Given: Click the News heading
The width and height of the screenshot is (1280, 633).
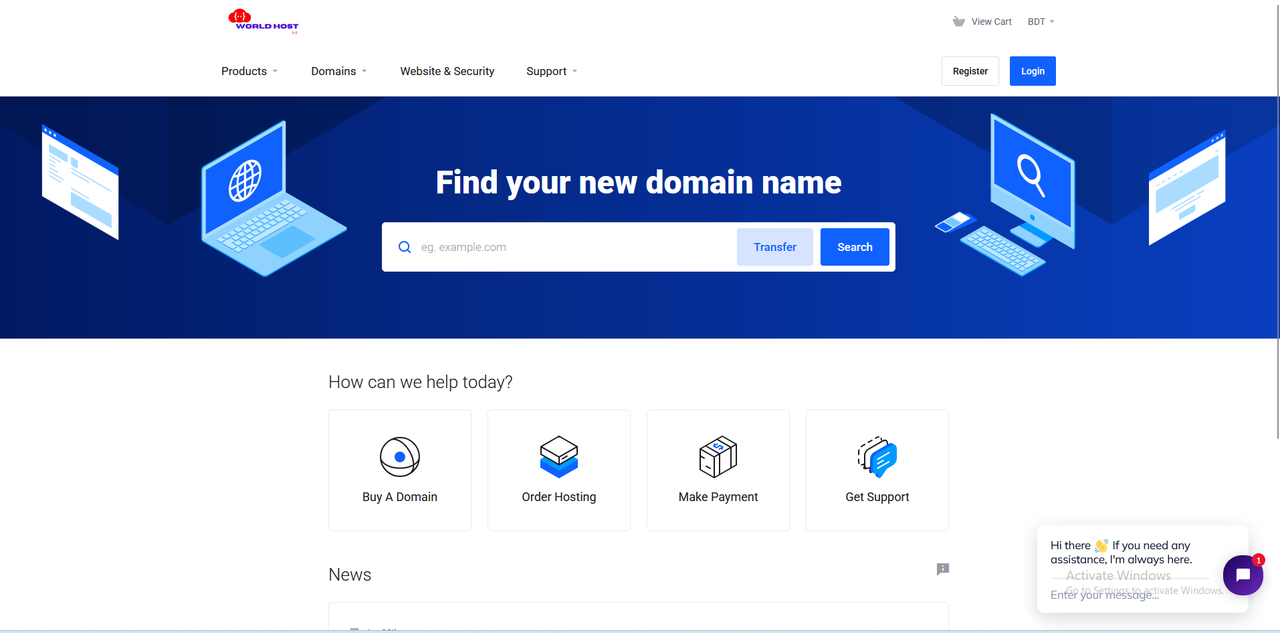Looking at the screenshot, I should (350, 575).
